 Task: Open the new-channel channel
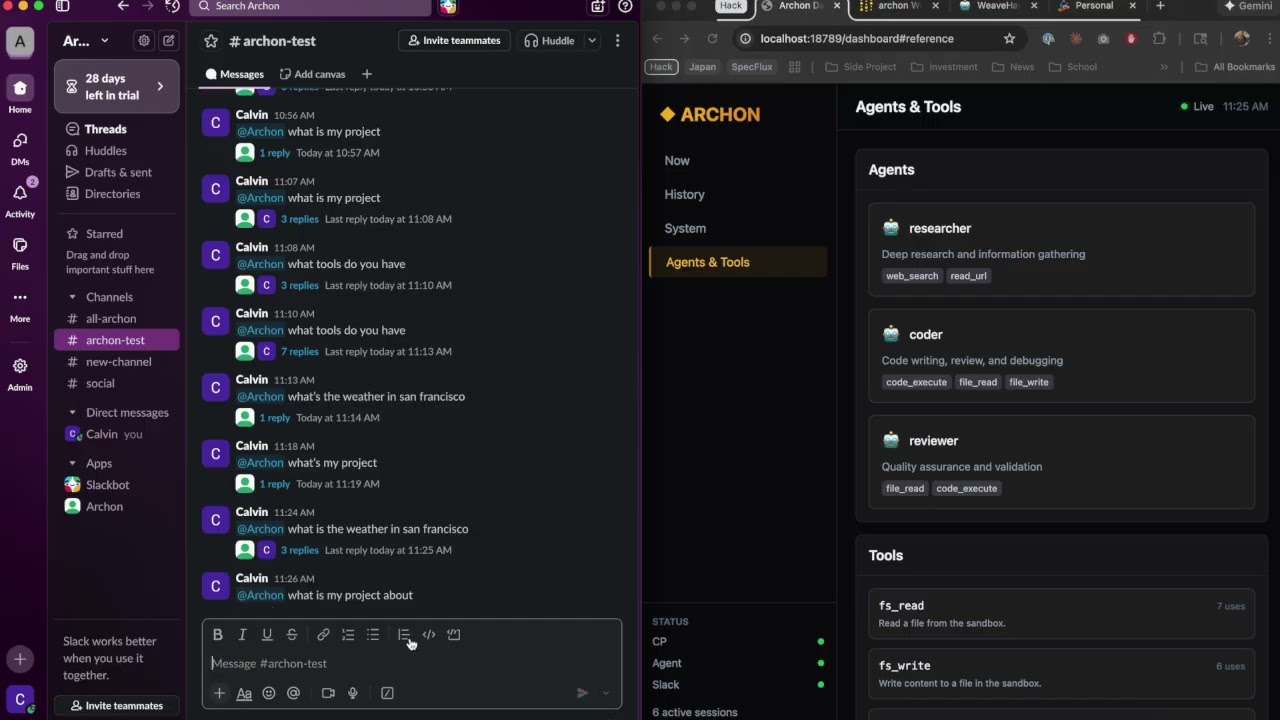[117, 362]
